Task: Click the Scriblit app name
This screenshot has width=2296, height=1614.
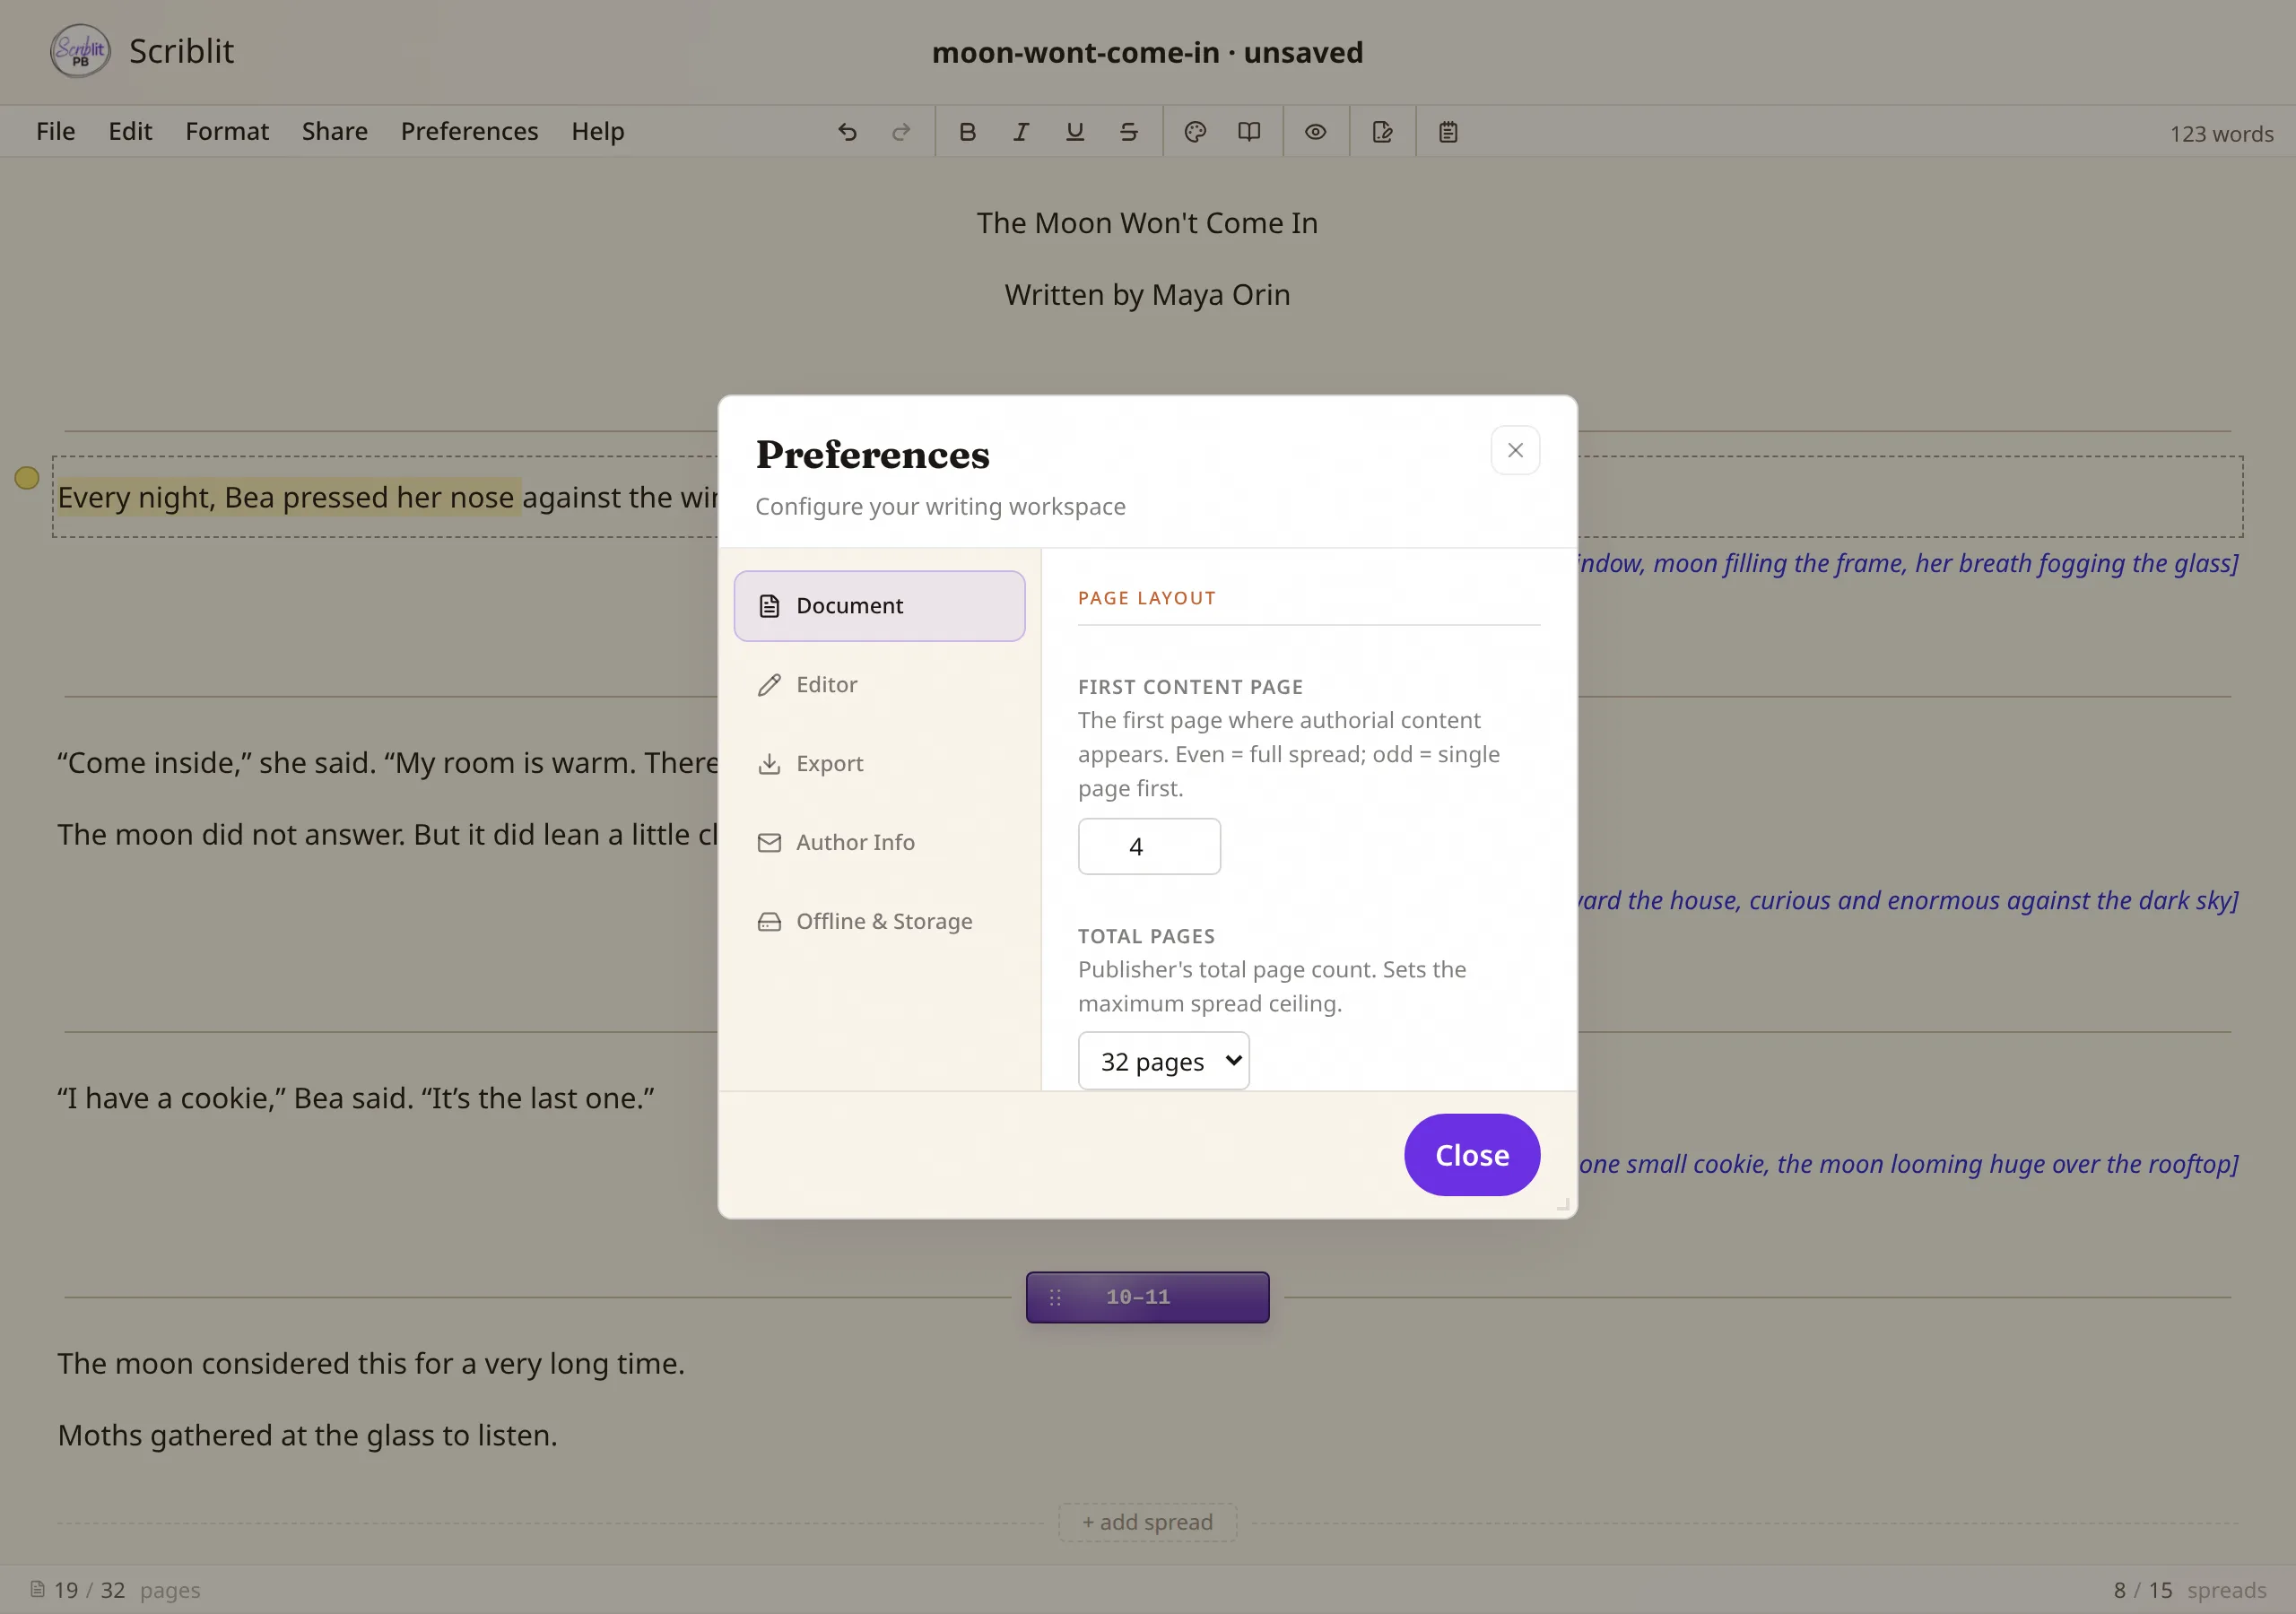Action: pos(181,51)
